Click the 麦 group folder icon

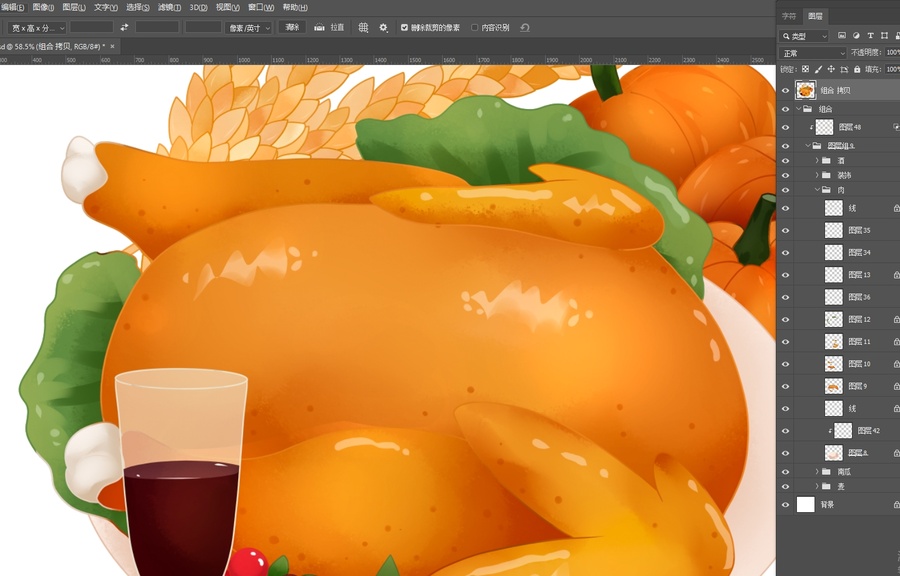pyautogui.click(x=826, y=487)
